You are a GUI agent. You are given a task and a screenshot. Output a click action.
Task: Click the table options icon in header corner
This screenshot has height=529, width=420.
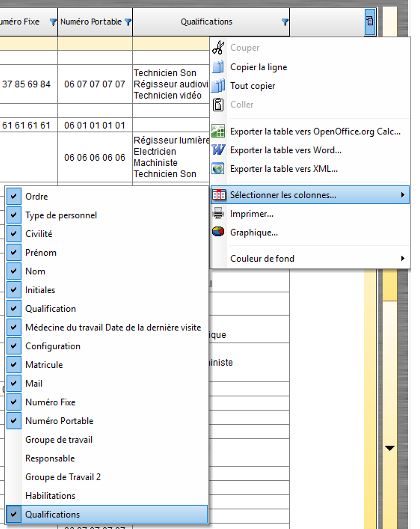click(x=370, y=22)
